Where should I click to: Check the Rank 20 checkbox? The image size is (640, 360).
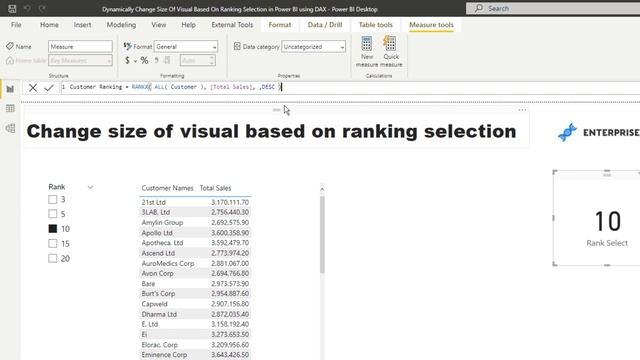[53, 258]
